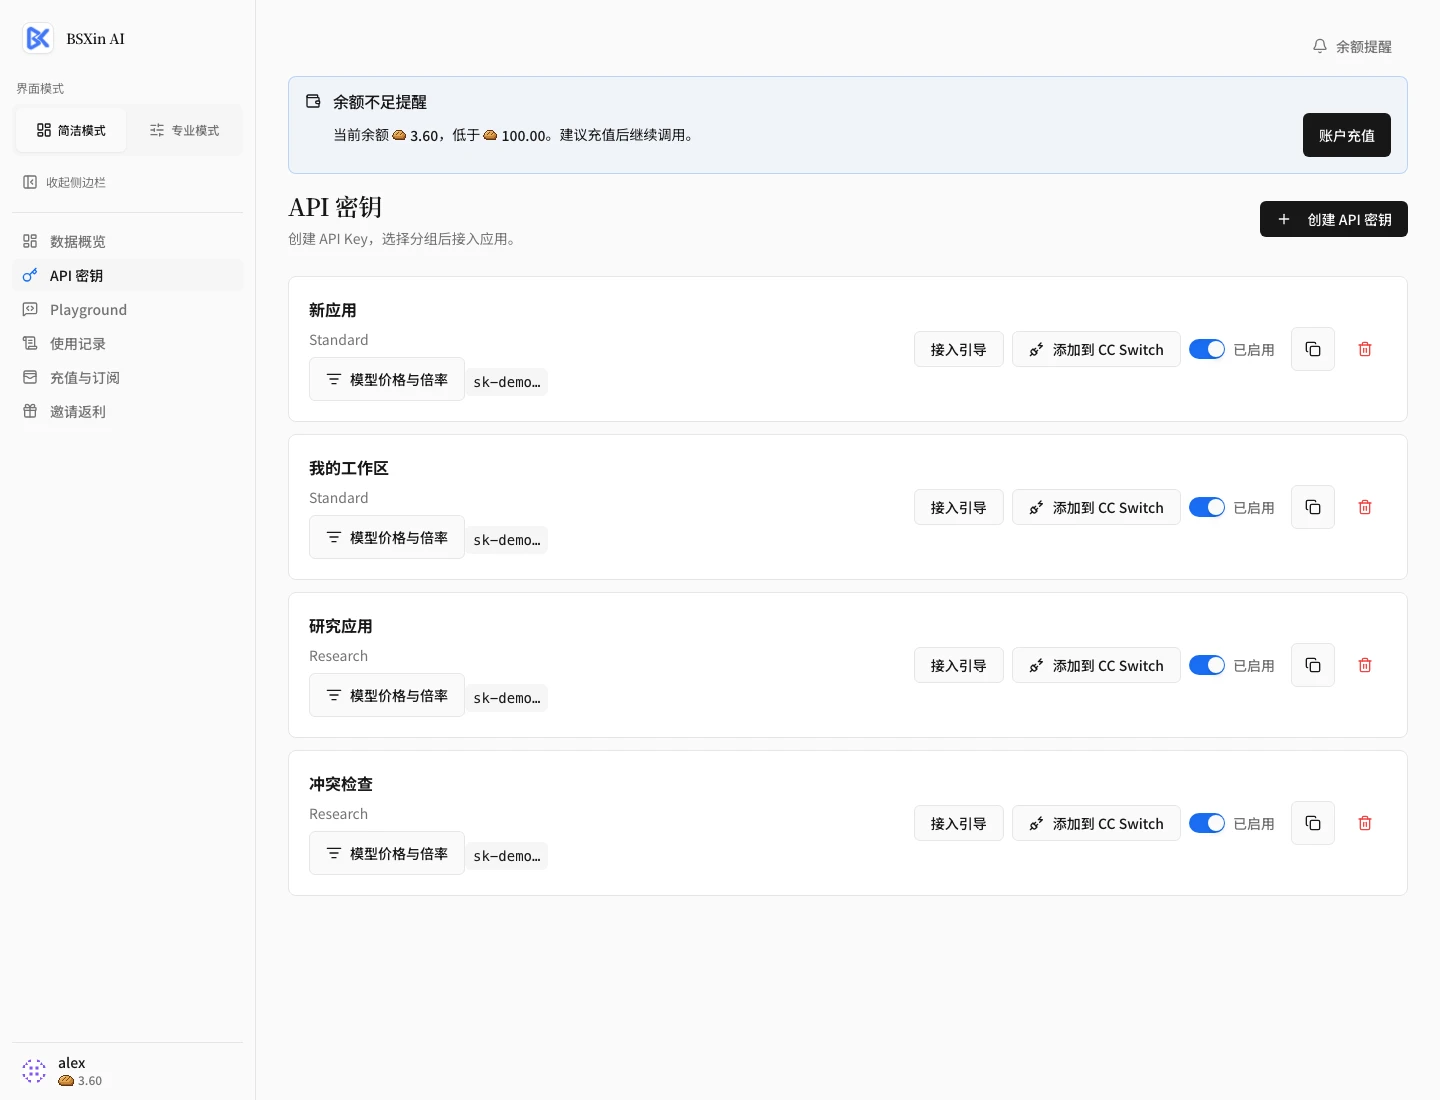Expand 模型价格与倍率 for 冲突检查

[387, 853]
